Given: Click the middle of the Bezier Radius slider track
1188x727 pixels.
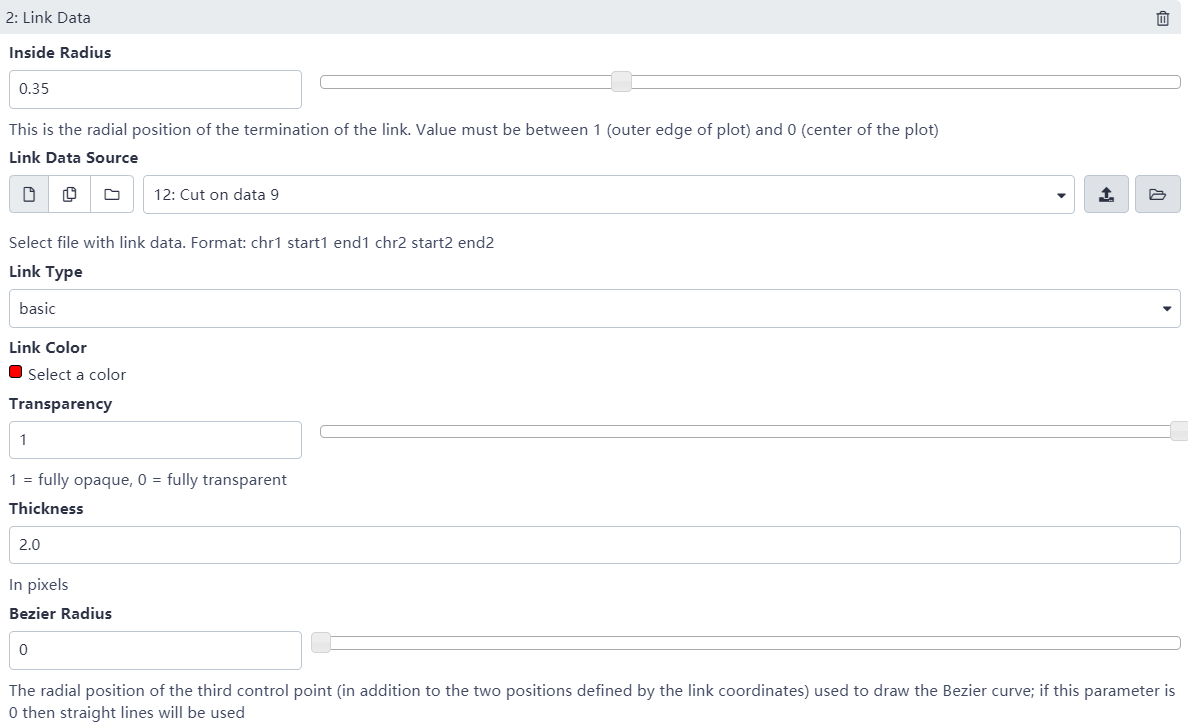Looking at the screenshot, I should pyautogui.click(x=750, y=643).
